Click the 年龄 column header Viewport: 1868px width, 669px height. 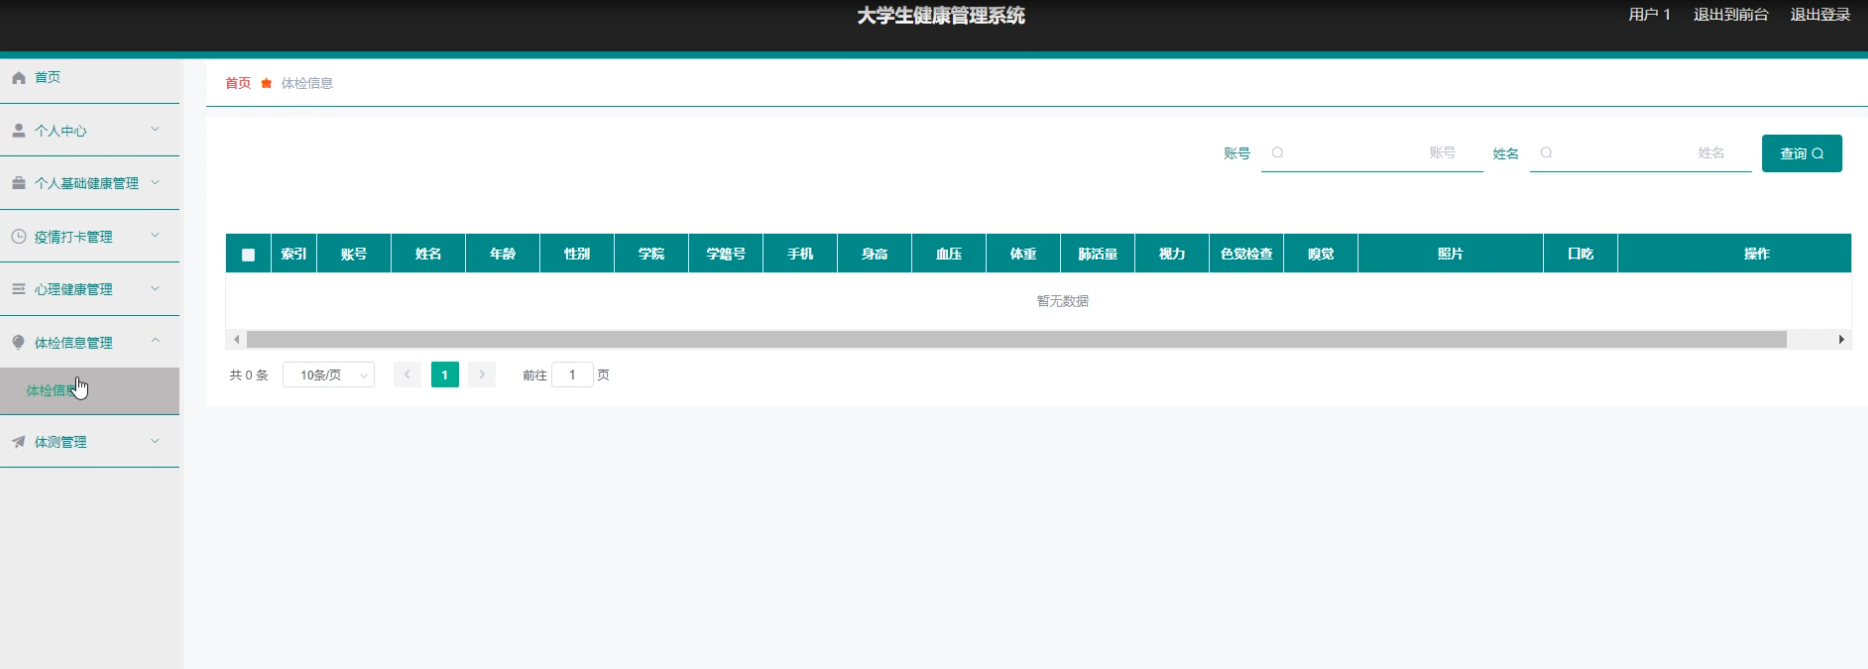[x=502, y=254]
